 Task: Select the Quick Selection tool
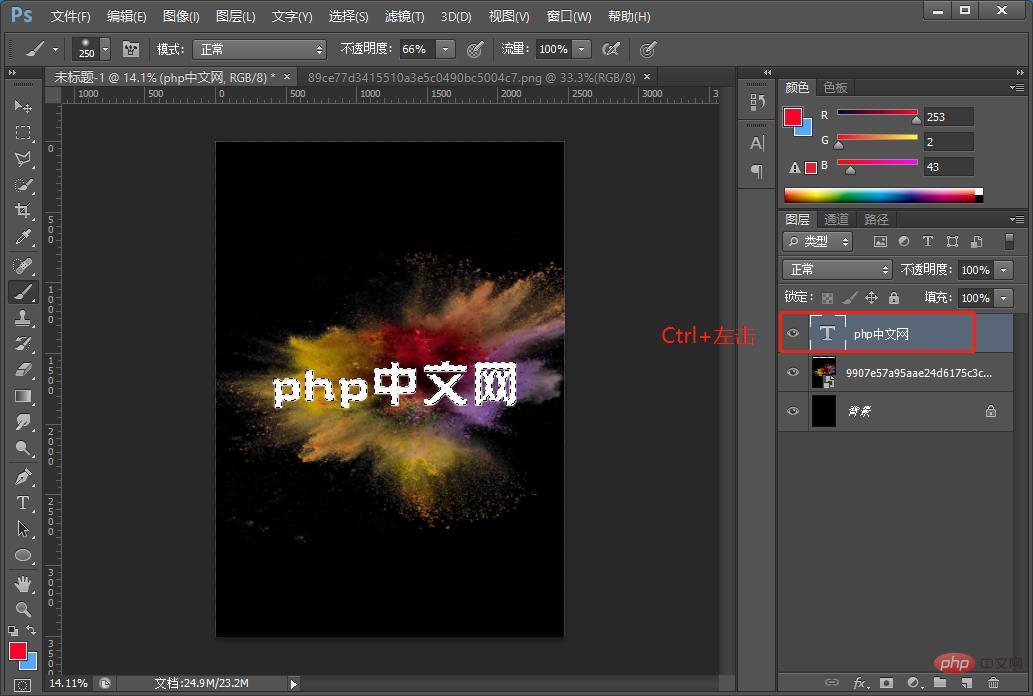point(23,185)
